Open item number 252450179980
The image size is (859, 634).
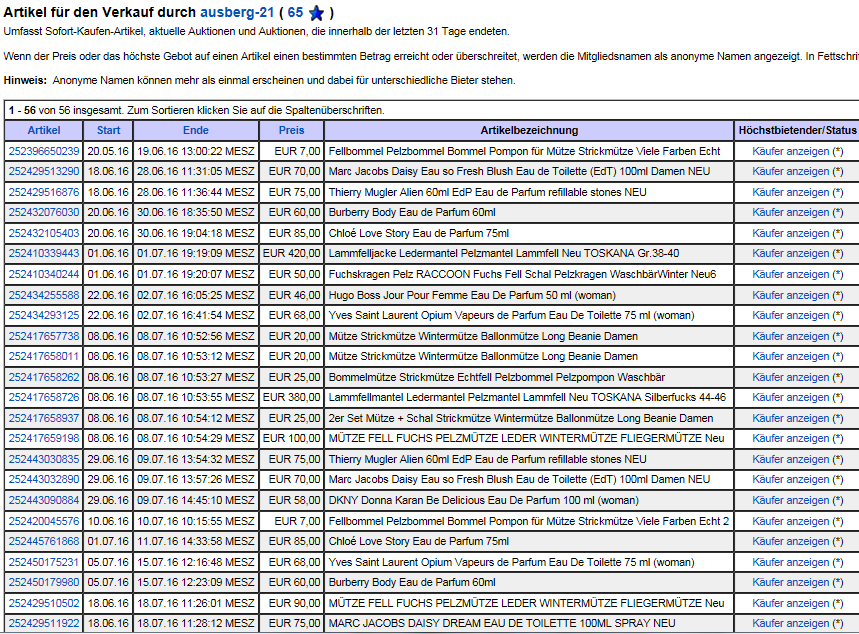[x=44, y=583]
